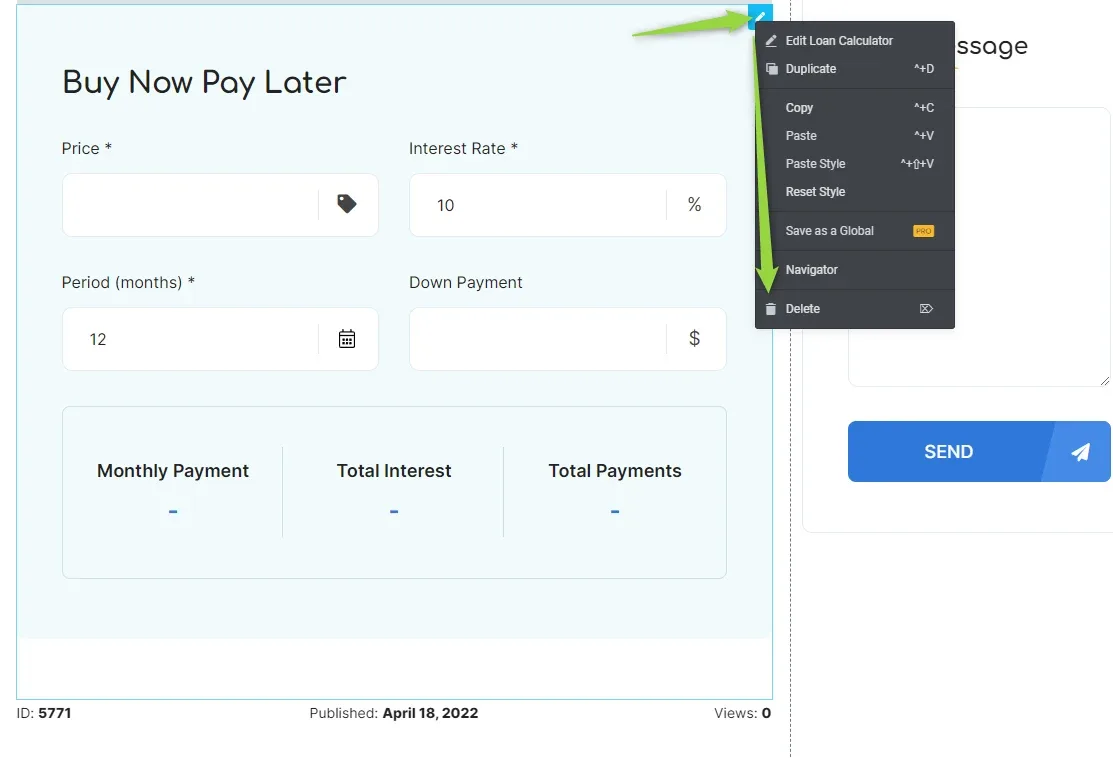Screen dimensions: 1113x758
Task: Click the price tag icon
Action: pos(346,204)
